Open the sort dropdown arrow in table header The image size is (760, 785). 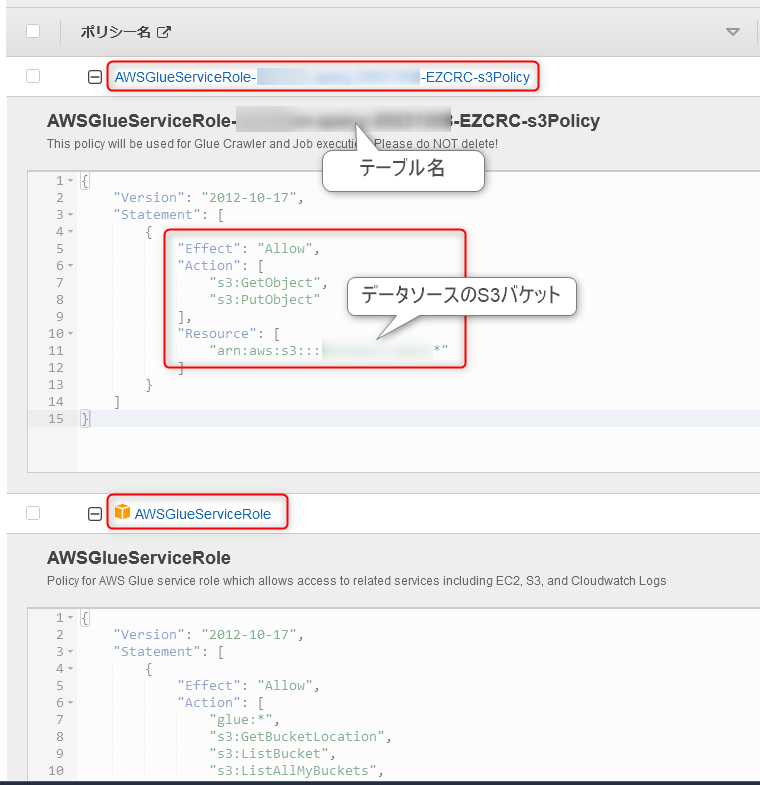732,32
